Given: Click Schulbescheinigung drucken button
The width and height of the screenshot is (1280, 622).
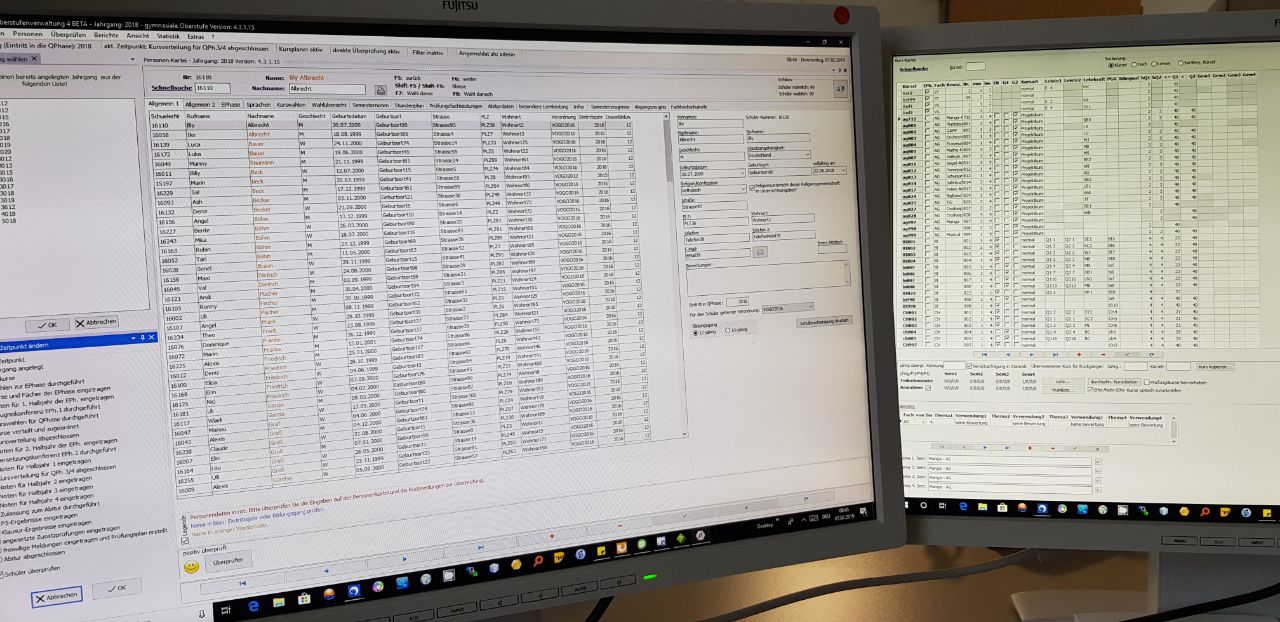Looking at the screenshot, I should coord(824,322).
